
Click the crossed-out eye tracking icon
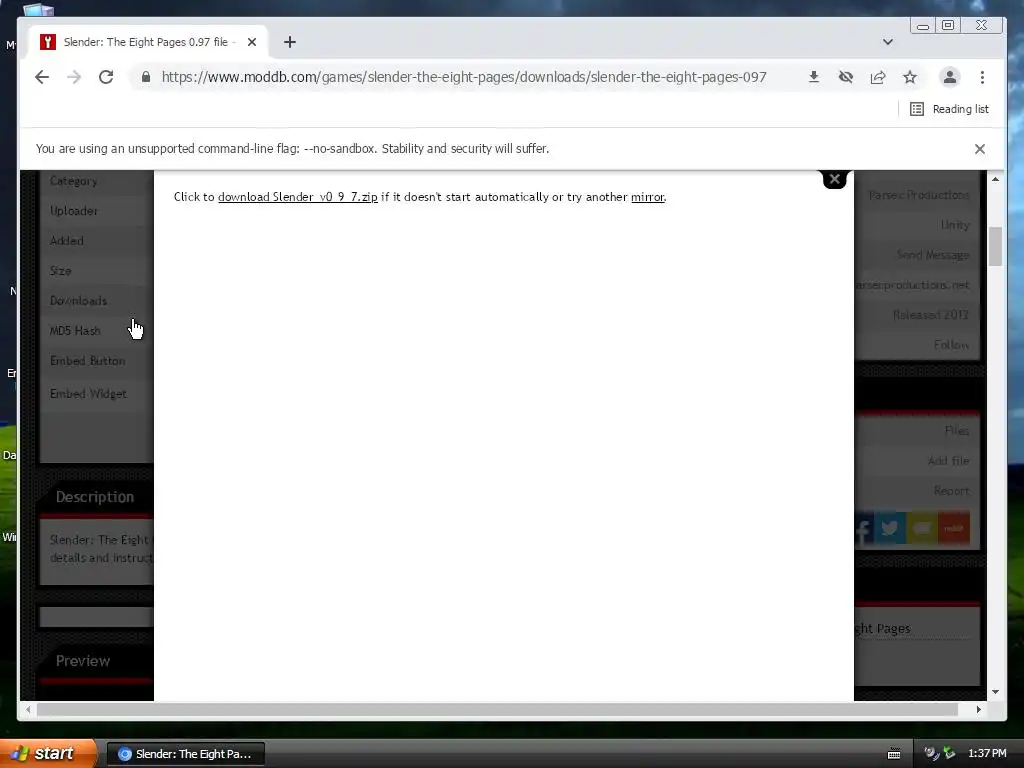[x=846, y=77]
